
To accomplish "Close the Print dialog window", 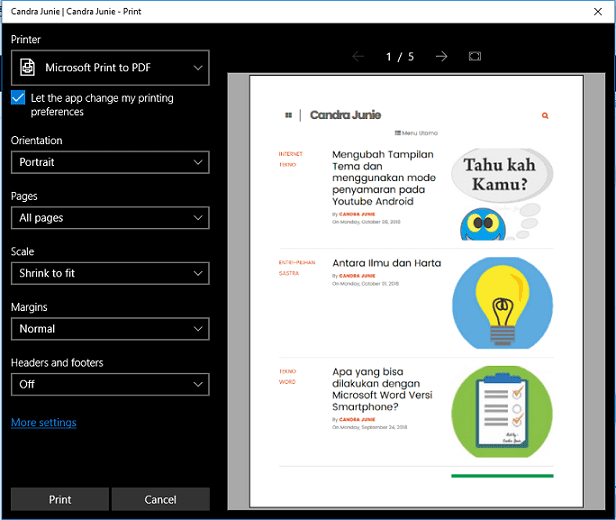I will pos(598,11).
